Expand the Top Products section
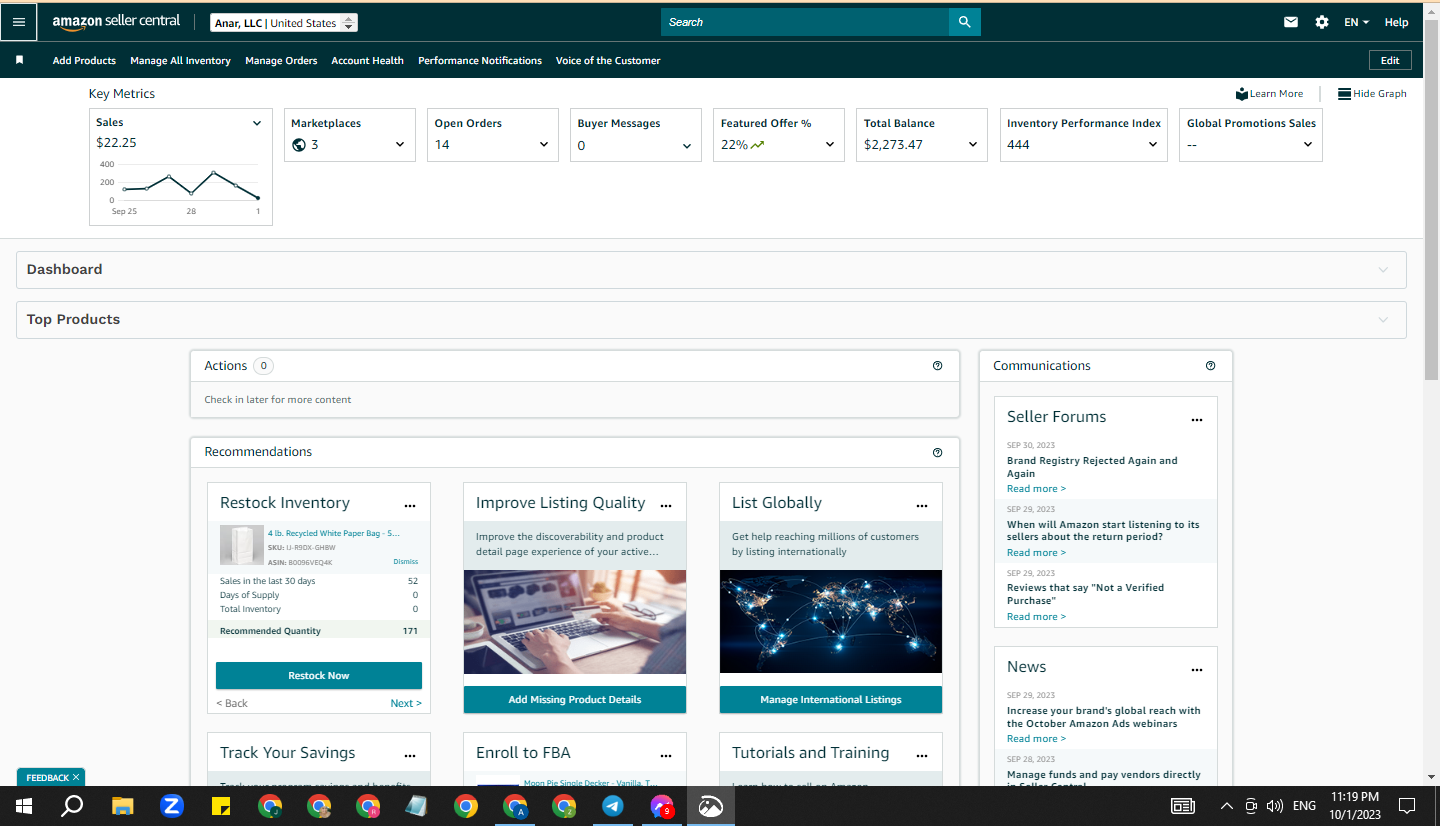Screen dimensions: 1440x826 pyautogui.click(x=711, y=320)
